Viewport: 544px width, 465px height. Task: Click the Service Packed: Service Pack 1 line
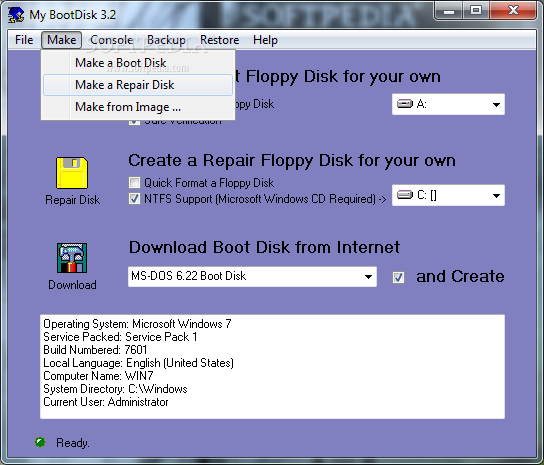coord(120,337)
